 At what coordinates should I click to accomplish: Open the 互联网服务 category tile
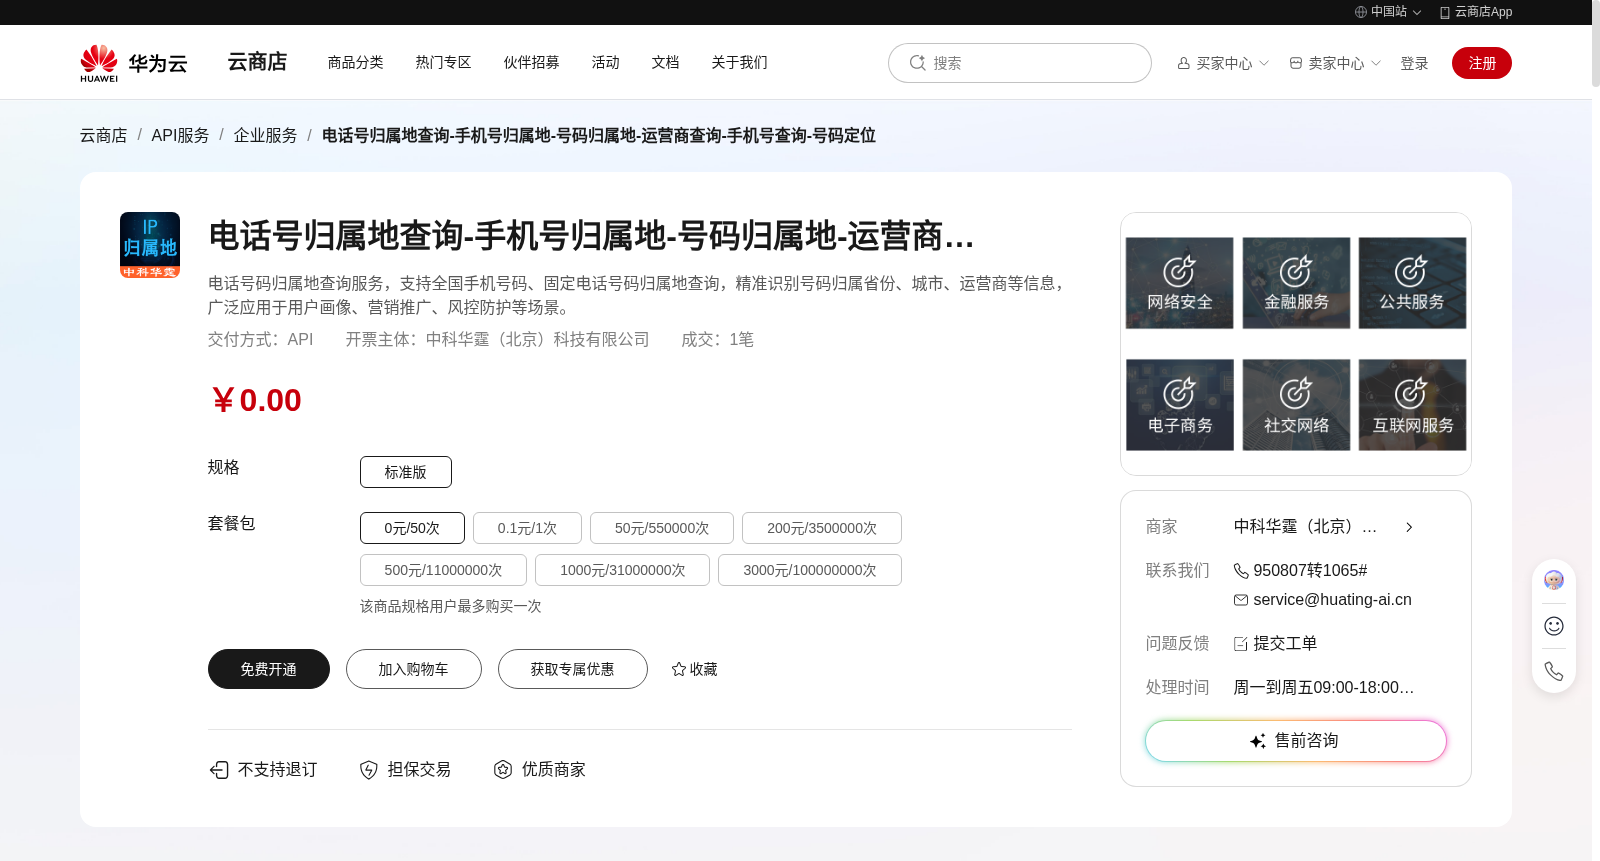click(x=1412, y=405)
